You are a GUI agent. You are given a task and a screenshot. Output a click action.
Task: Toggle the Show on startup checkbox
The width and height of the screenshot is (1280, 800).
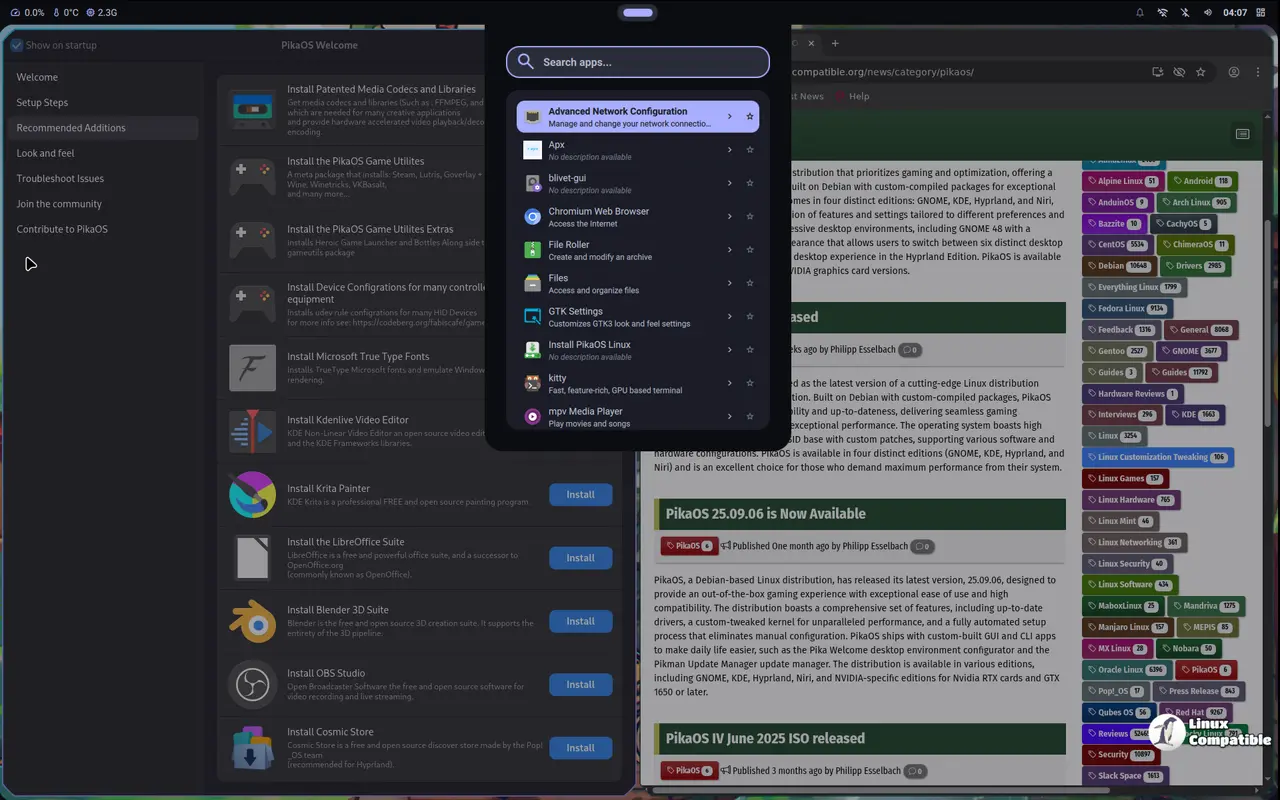point(16,45)
